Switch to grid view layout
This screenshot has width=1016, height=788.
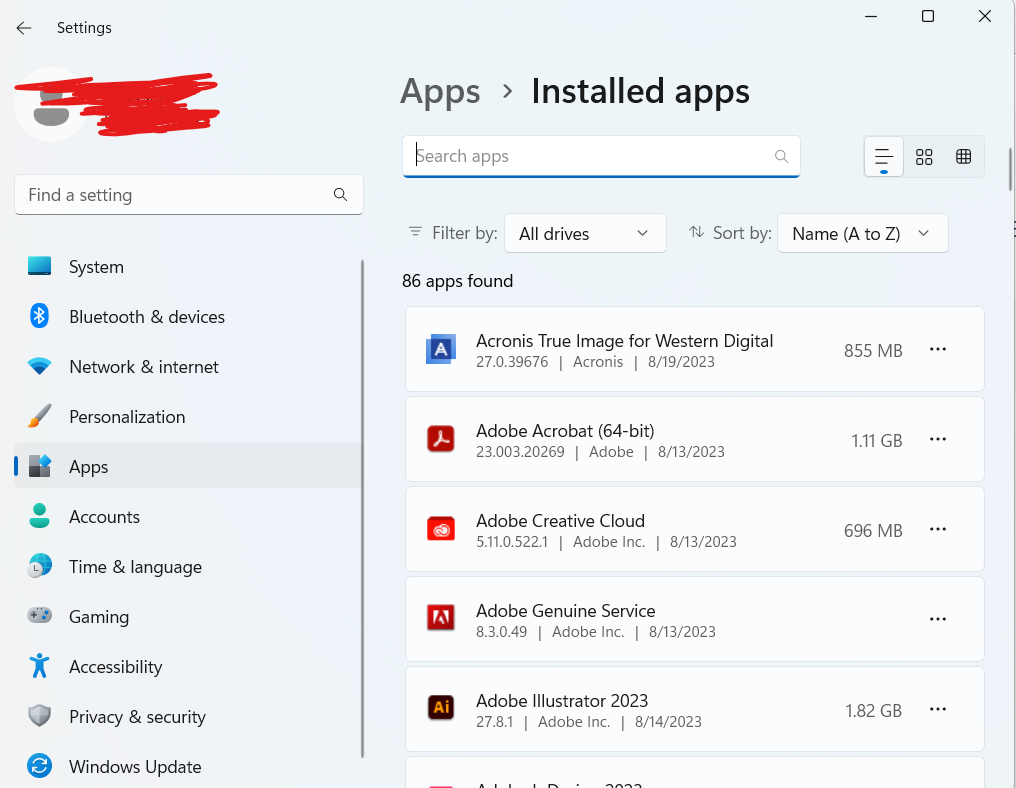point(924,156)
